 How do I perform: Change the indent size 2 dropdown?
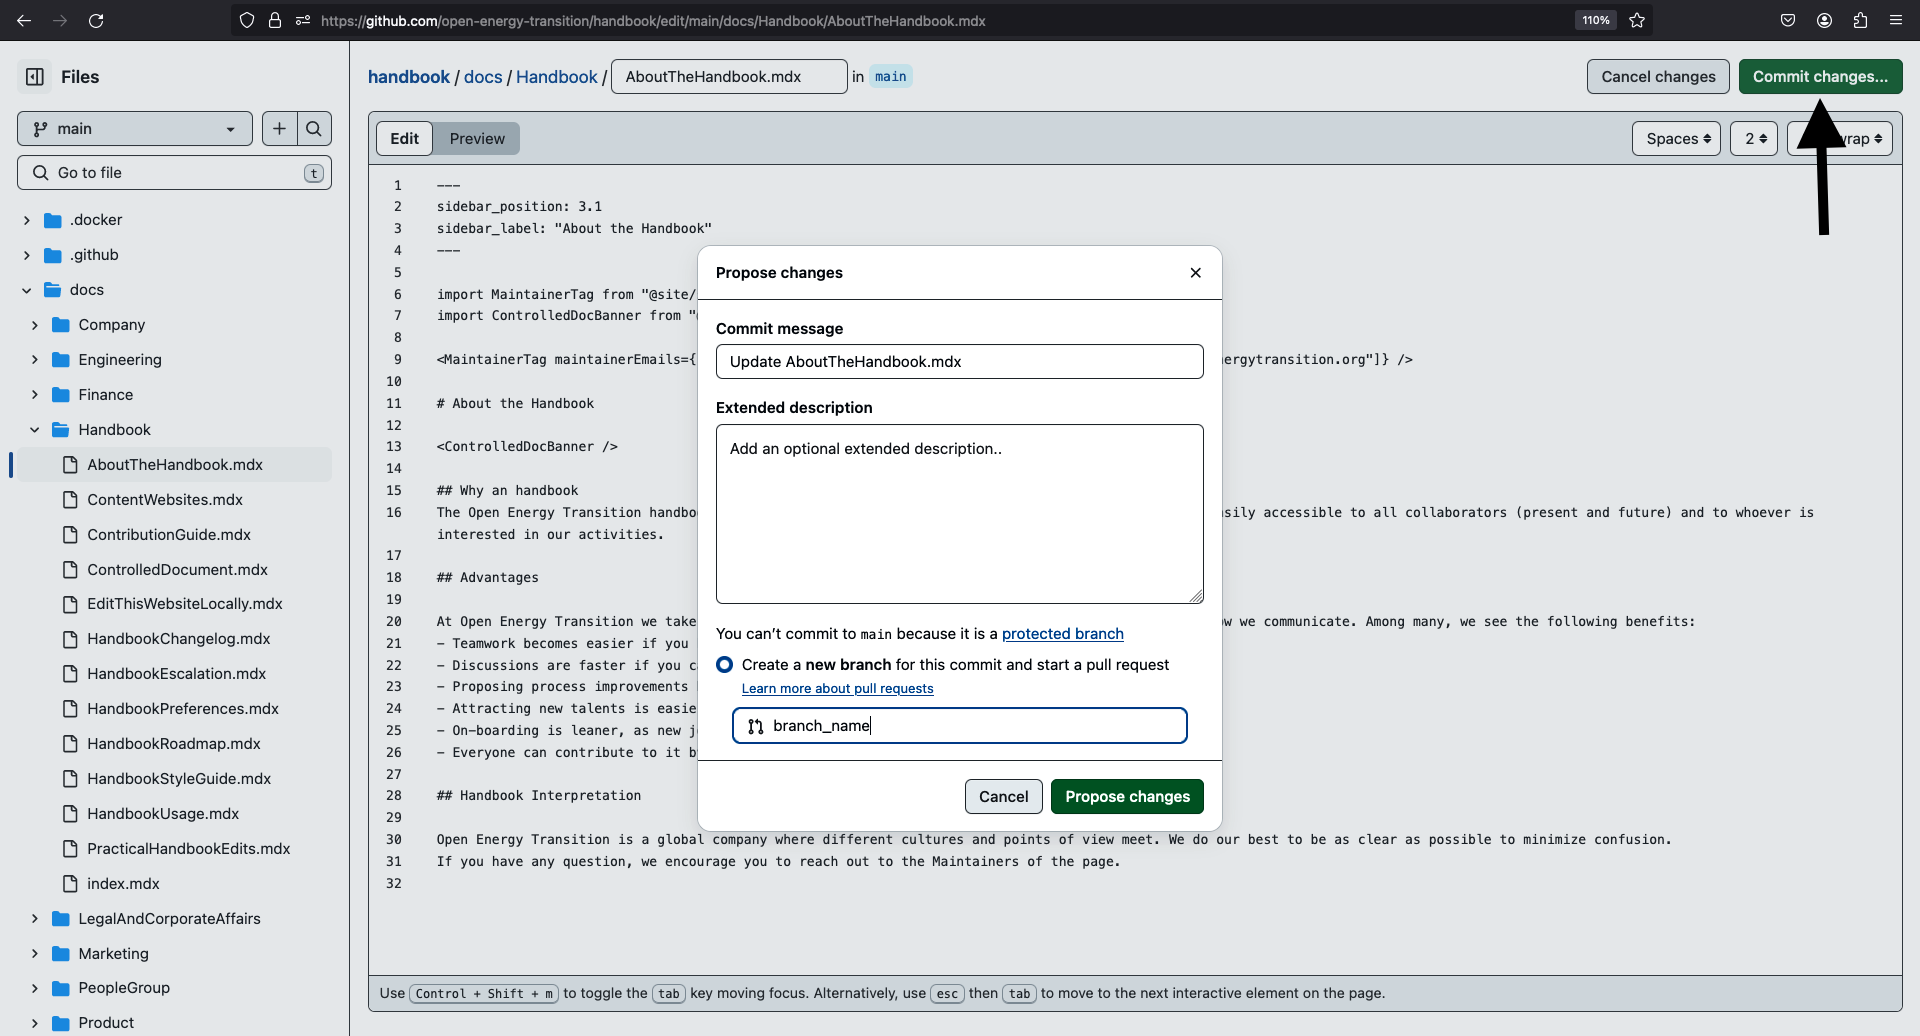pos(1754,139)
